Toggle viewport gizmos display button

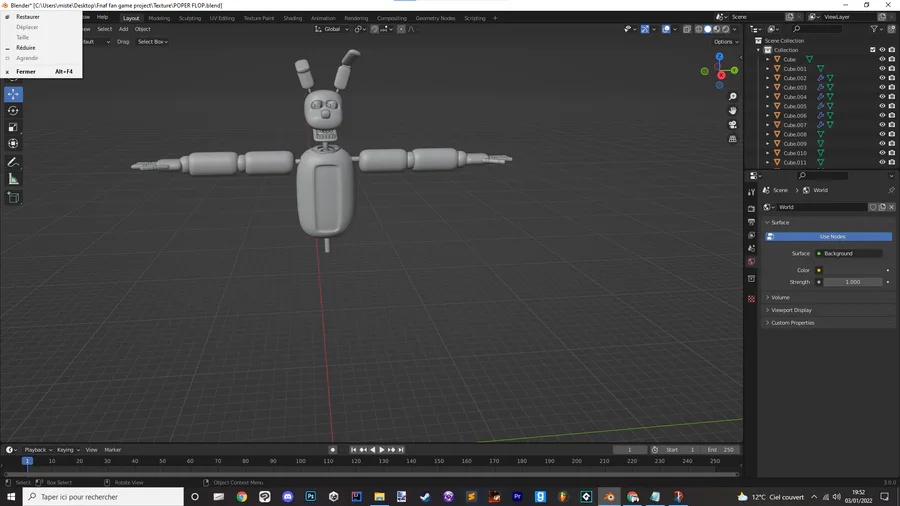click(645, 29)
